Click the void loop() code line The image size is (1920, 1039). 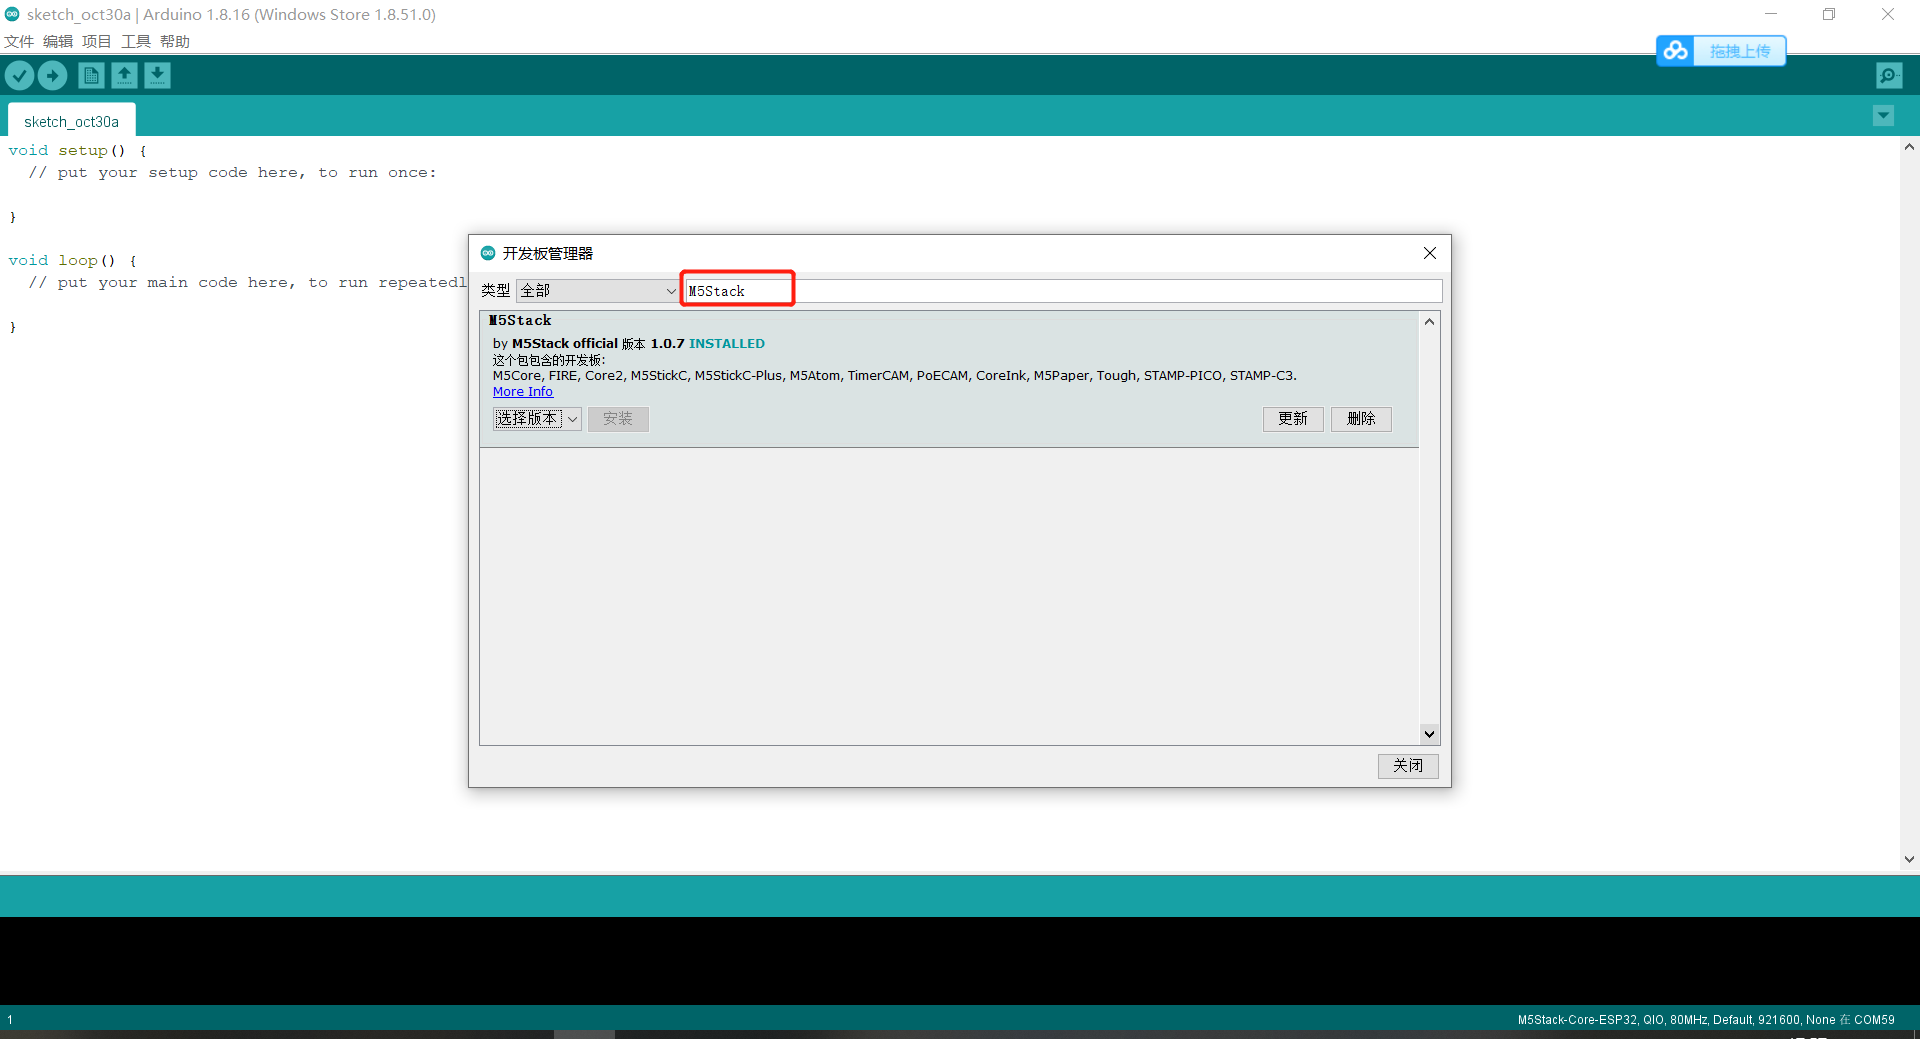(x=73, y=260)
